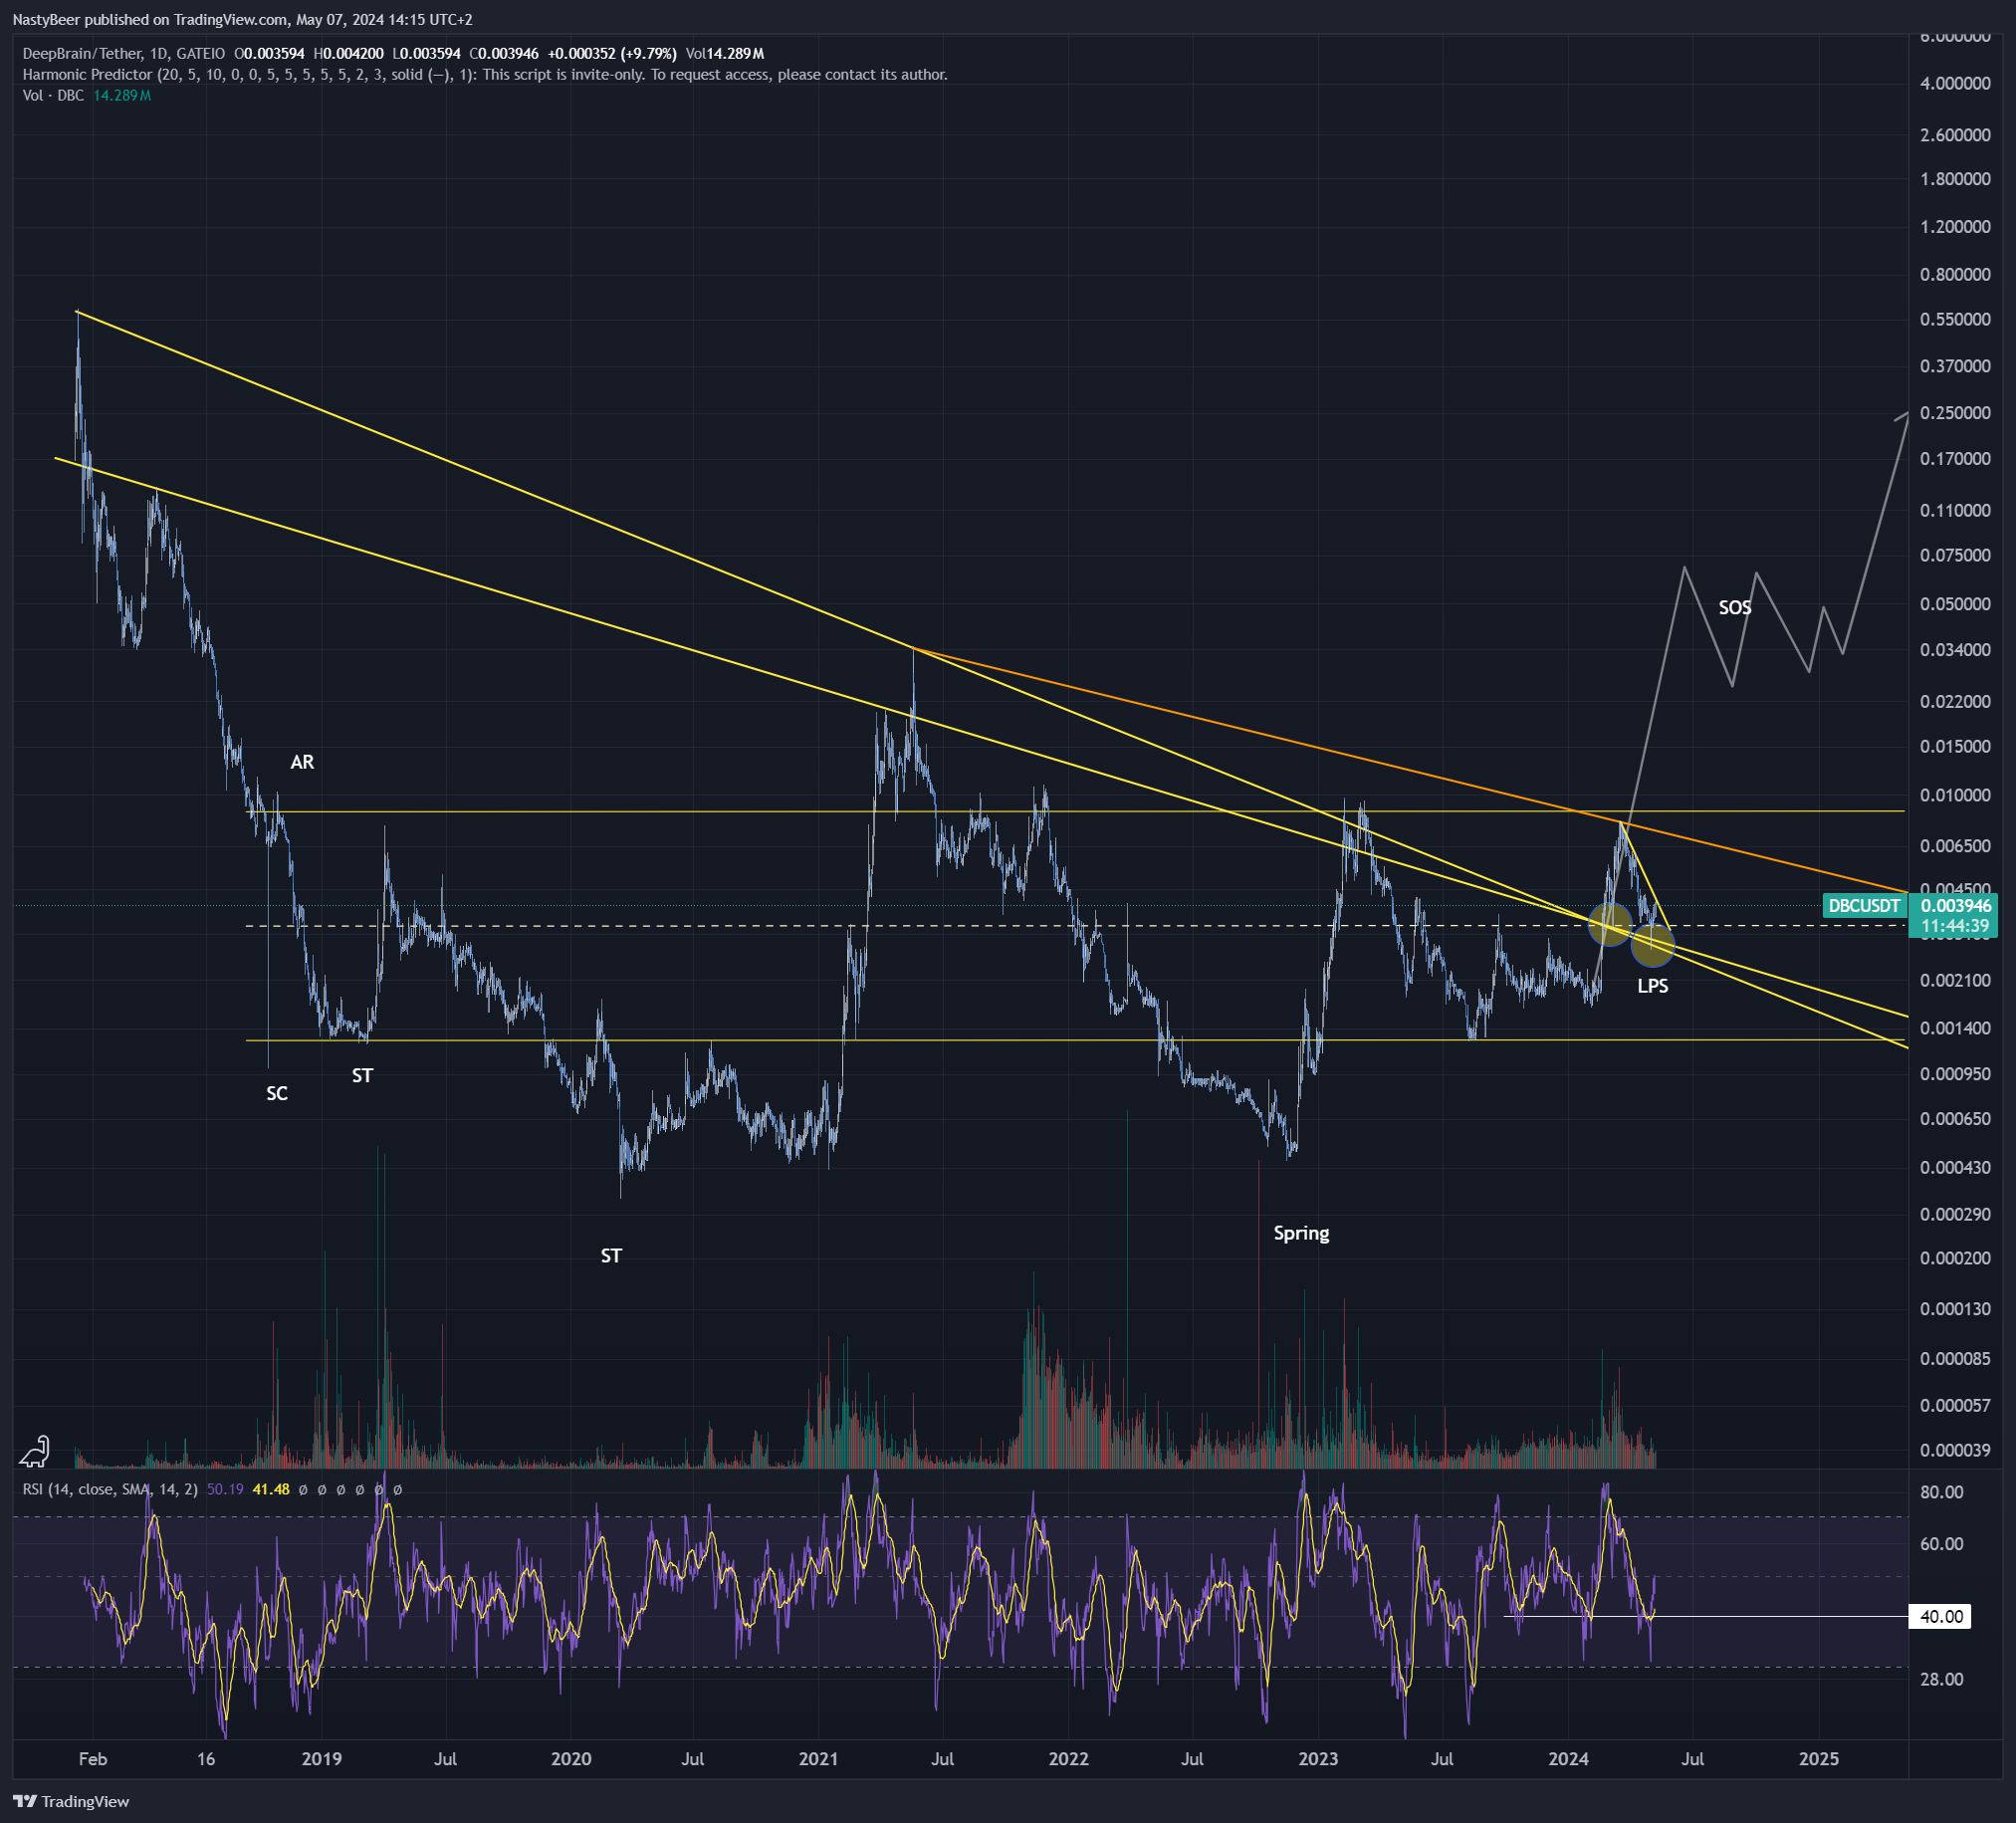The image size is (2016, 1823).
Task: Click the 0.075000 price axis label
Action: click(1955, 555)
